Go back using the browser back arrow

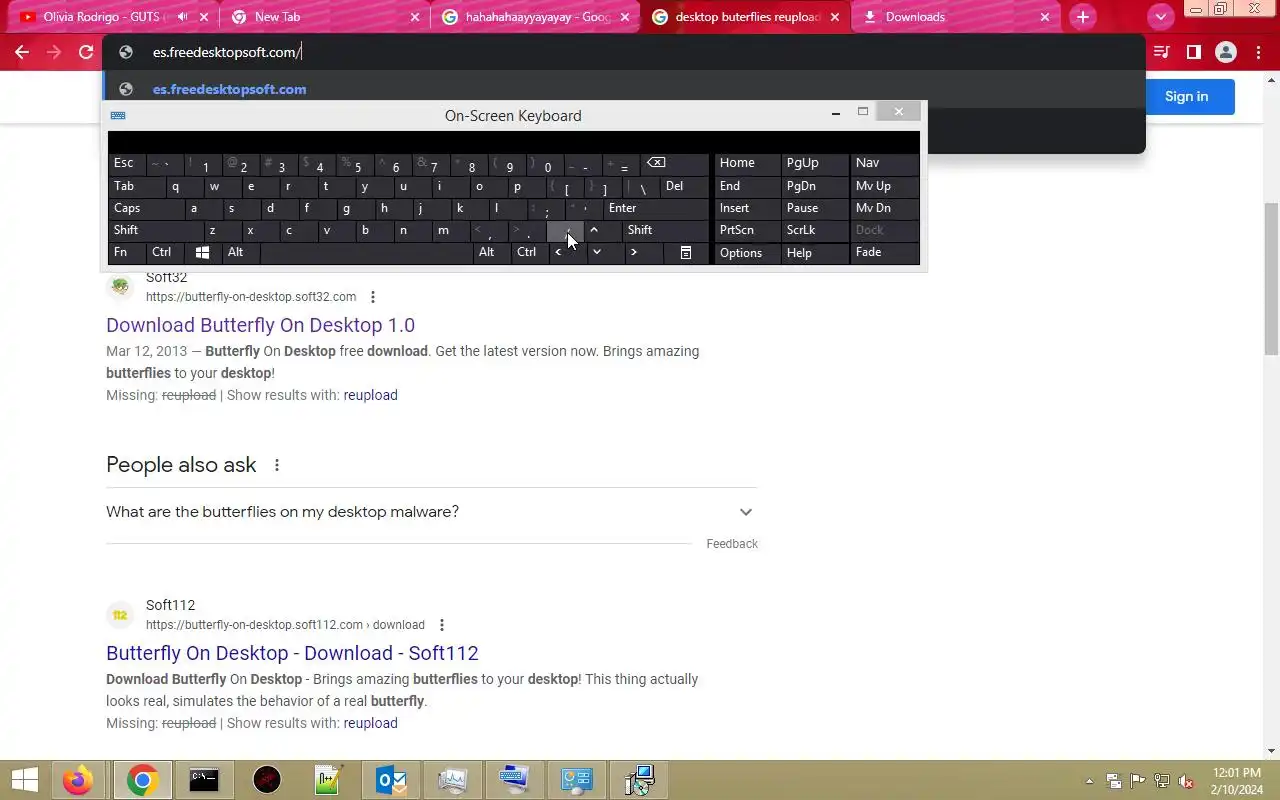tap(22, 52)
